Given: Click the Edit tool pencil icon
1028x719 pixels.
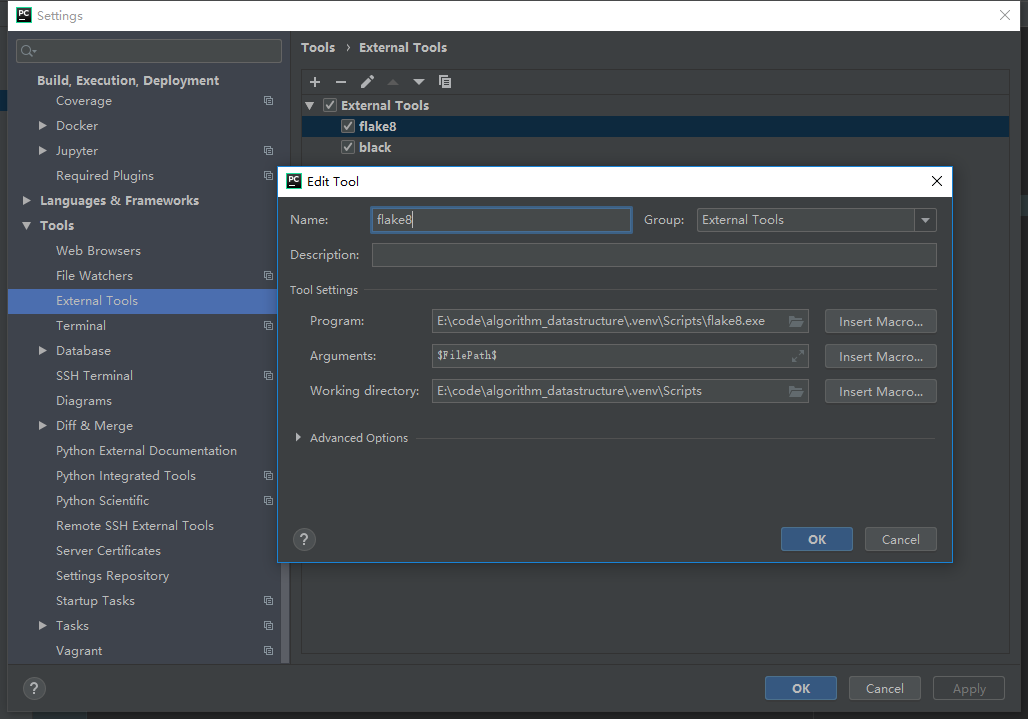Looking at the screenshot, I should pos(367,82).
